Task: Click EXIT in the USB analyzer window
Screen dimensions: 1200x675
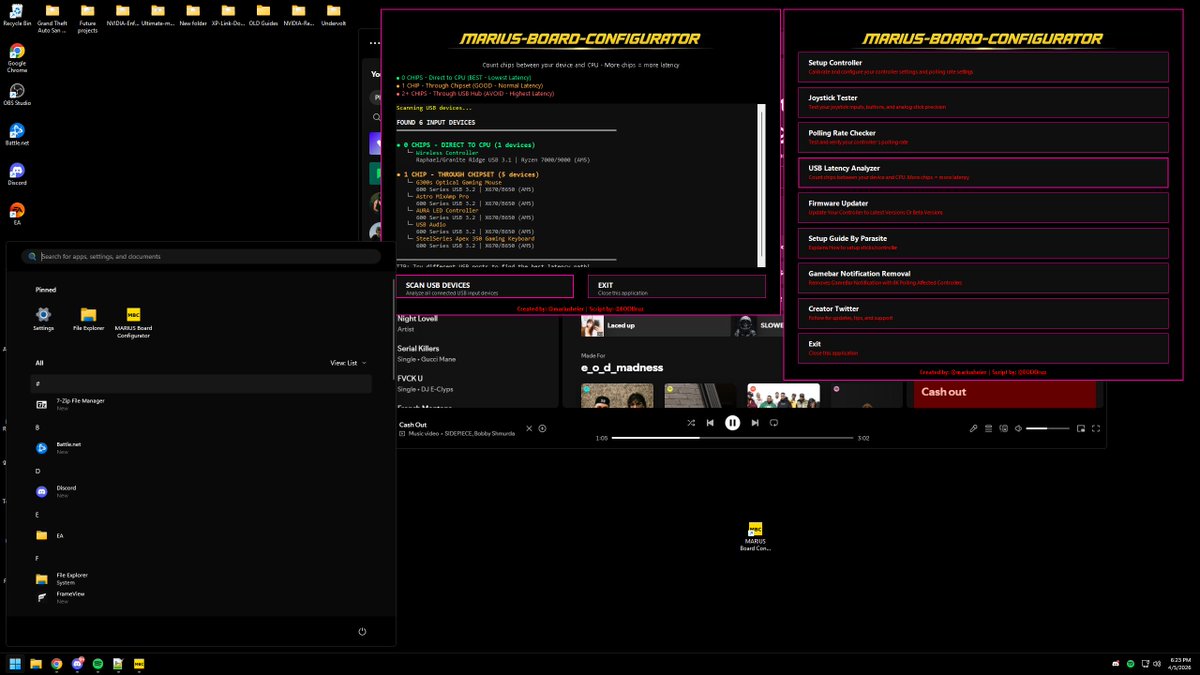Action: click(x=677, y=287)
